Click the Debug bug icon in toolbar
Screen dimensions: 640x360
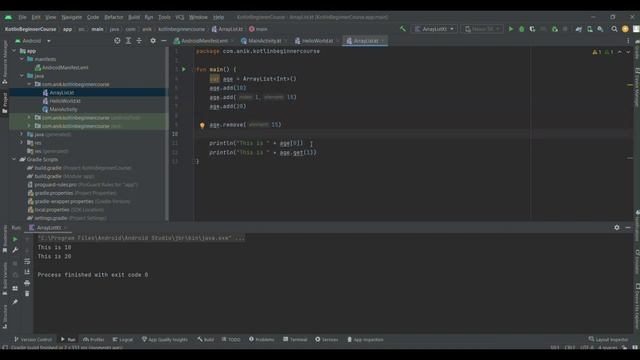(x=522, y=29)
